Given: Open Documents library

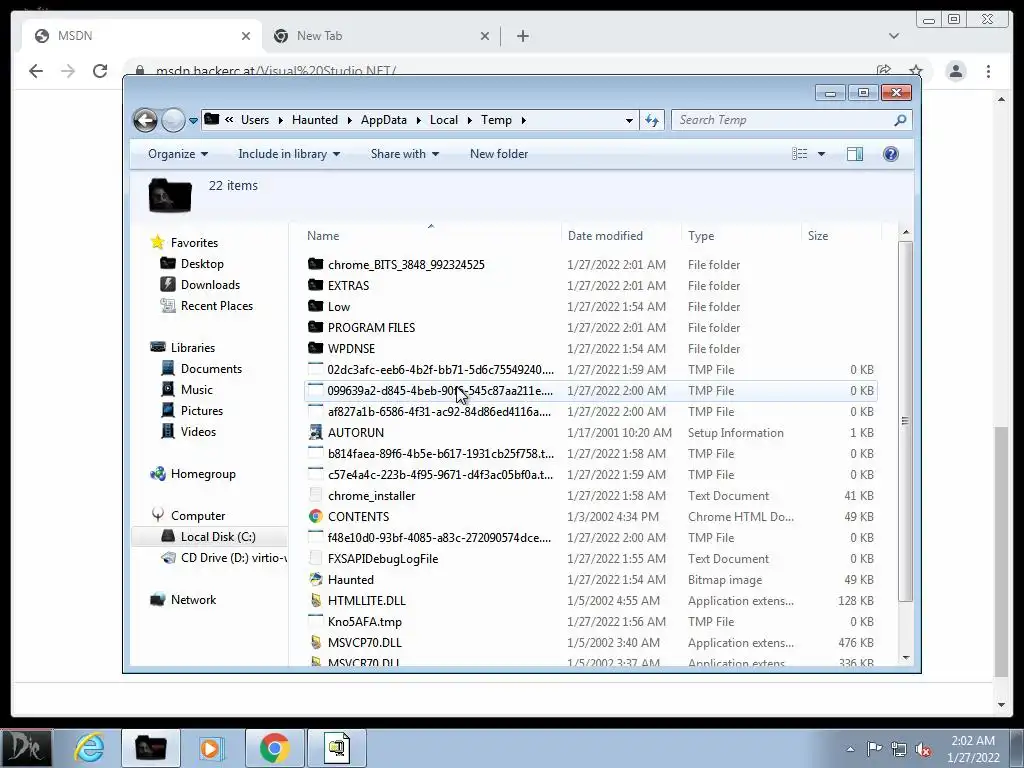Looking at the screenshot, I should click(x=211, y=369).
